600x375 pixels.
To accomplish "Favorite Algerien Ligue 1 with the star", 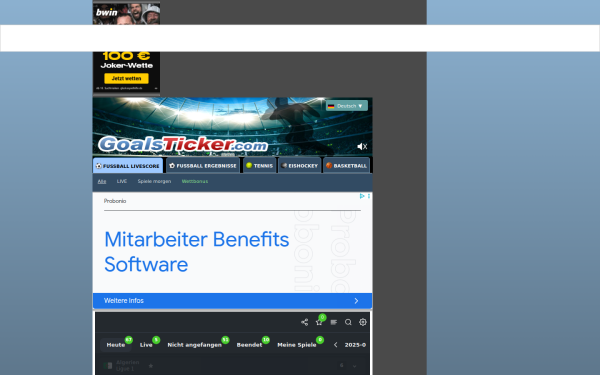I will click(x=151, y=366).
